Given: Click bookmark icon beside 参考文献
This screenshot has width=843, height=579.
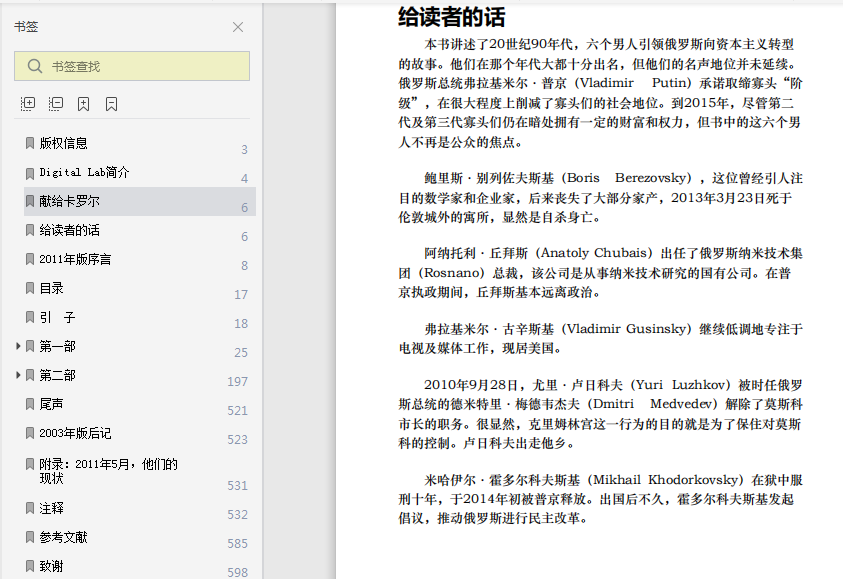Looking at the screenshot, I should tap(30, 537).
